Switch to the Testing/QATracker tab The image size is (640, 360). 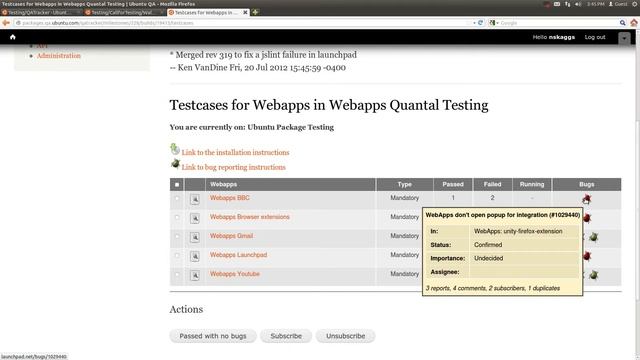(41, 12)
